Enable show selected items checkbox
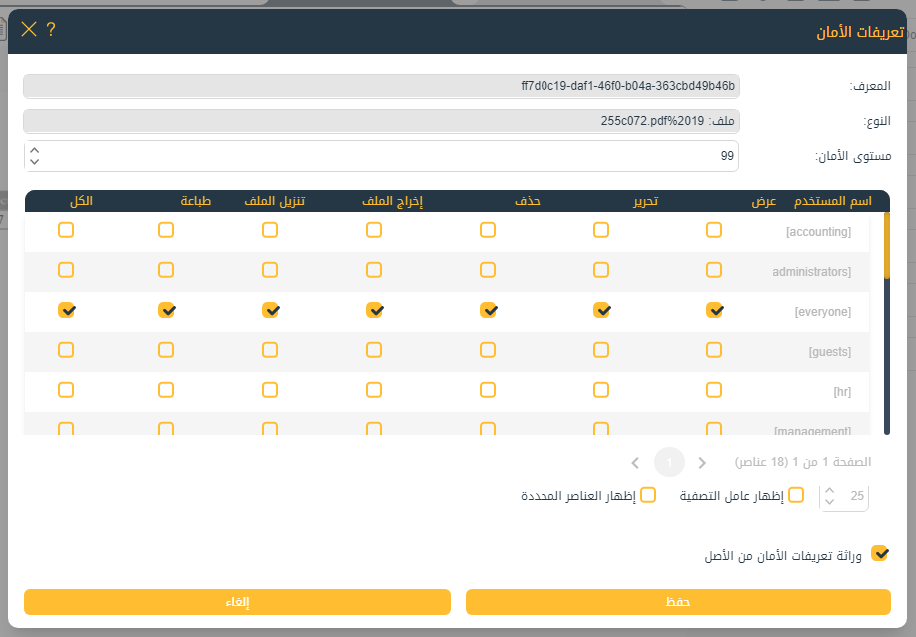 click(648, 495)
